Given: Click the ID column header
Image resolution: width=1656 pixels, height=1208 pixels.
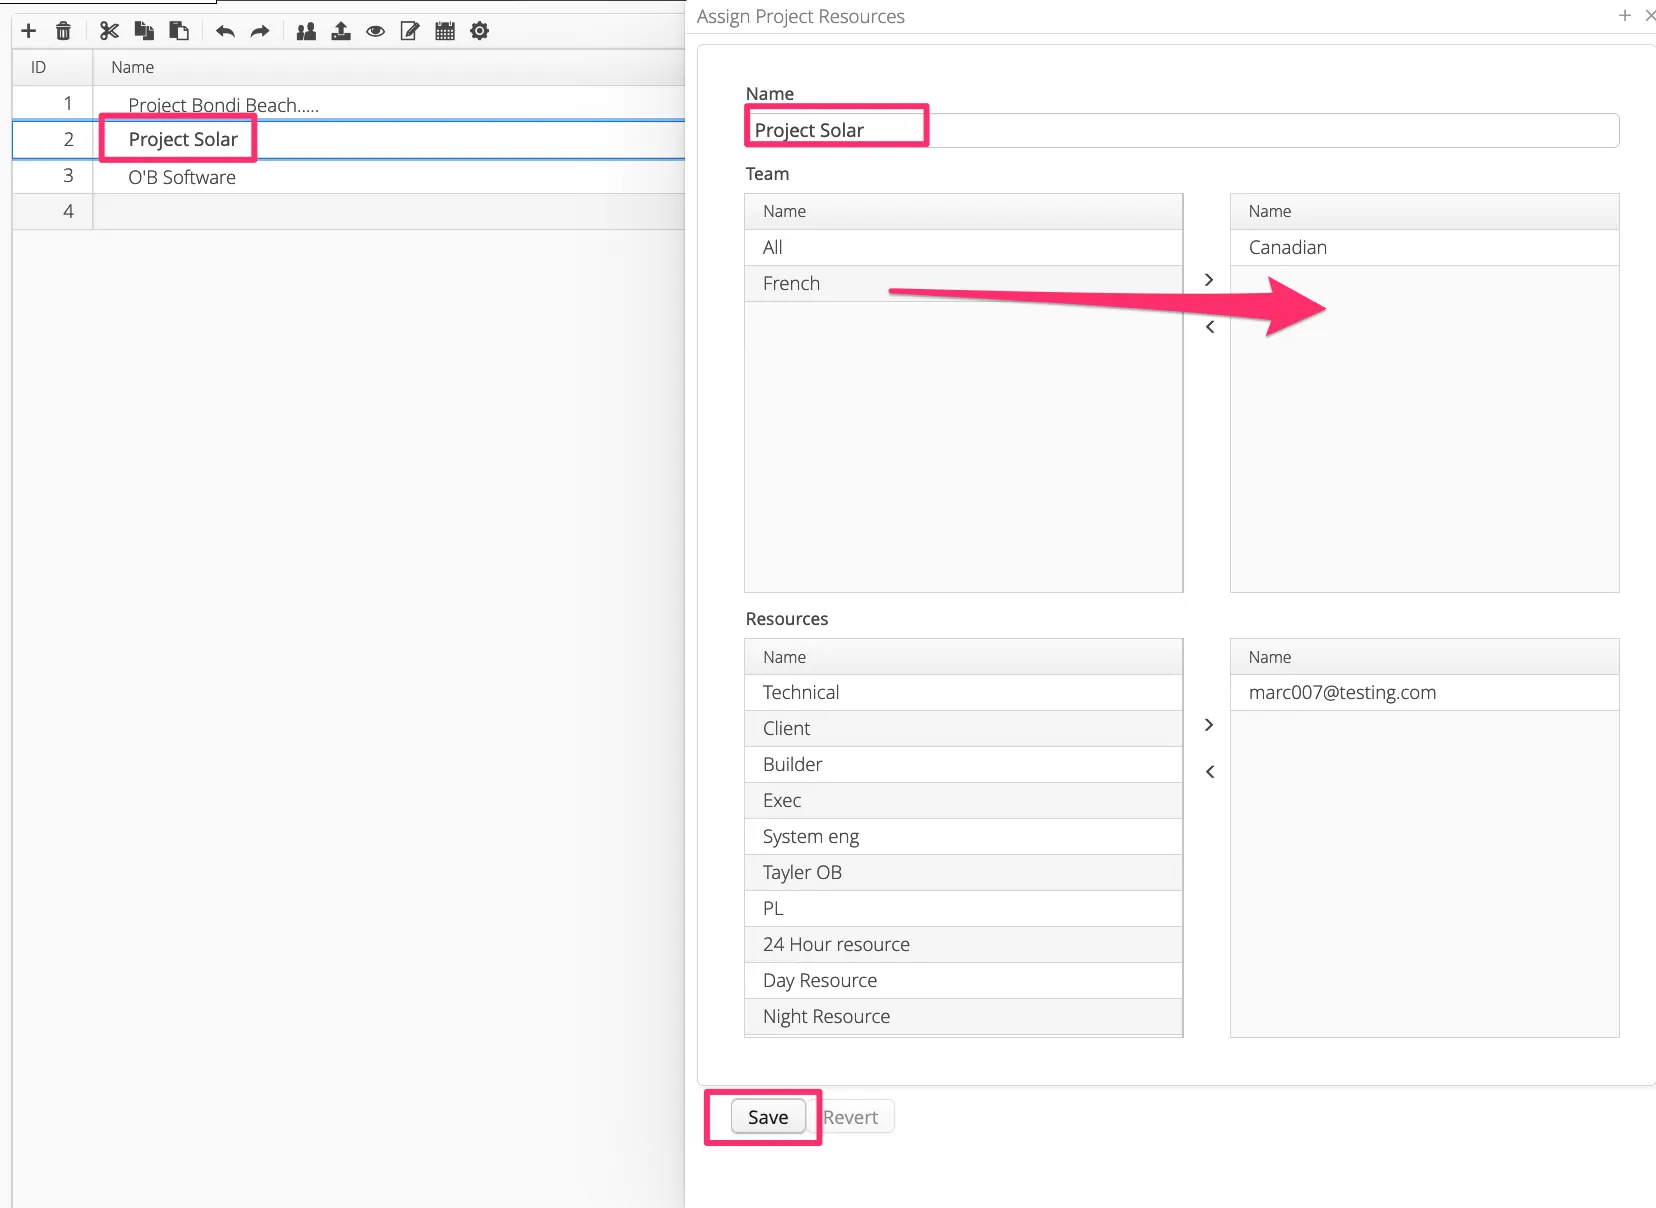Looking at the screenshot, I should tap(52, 67).
